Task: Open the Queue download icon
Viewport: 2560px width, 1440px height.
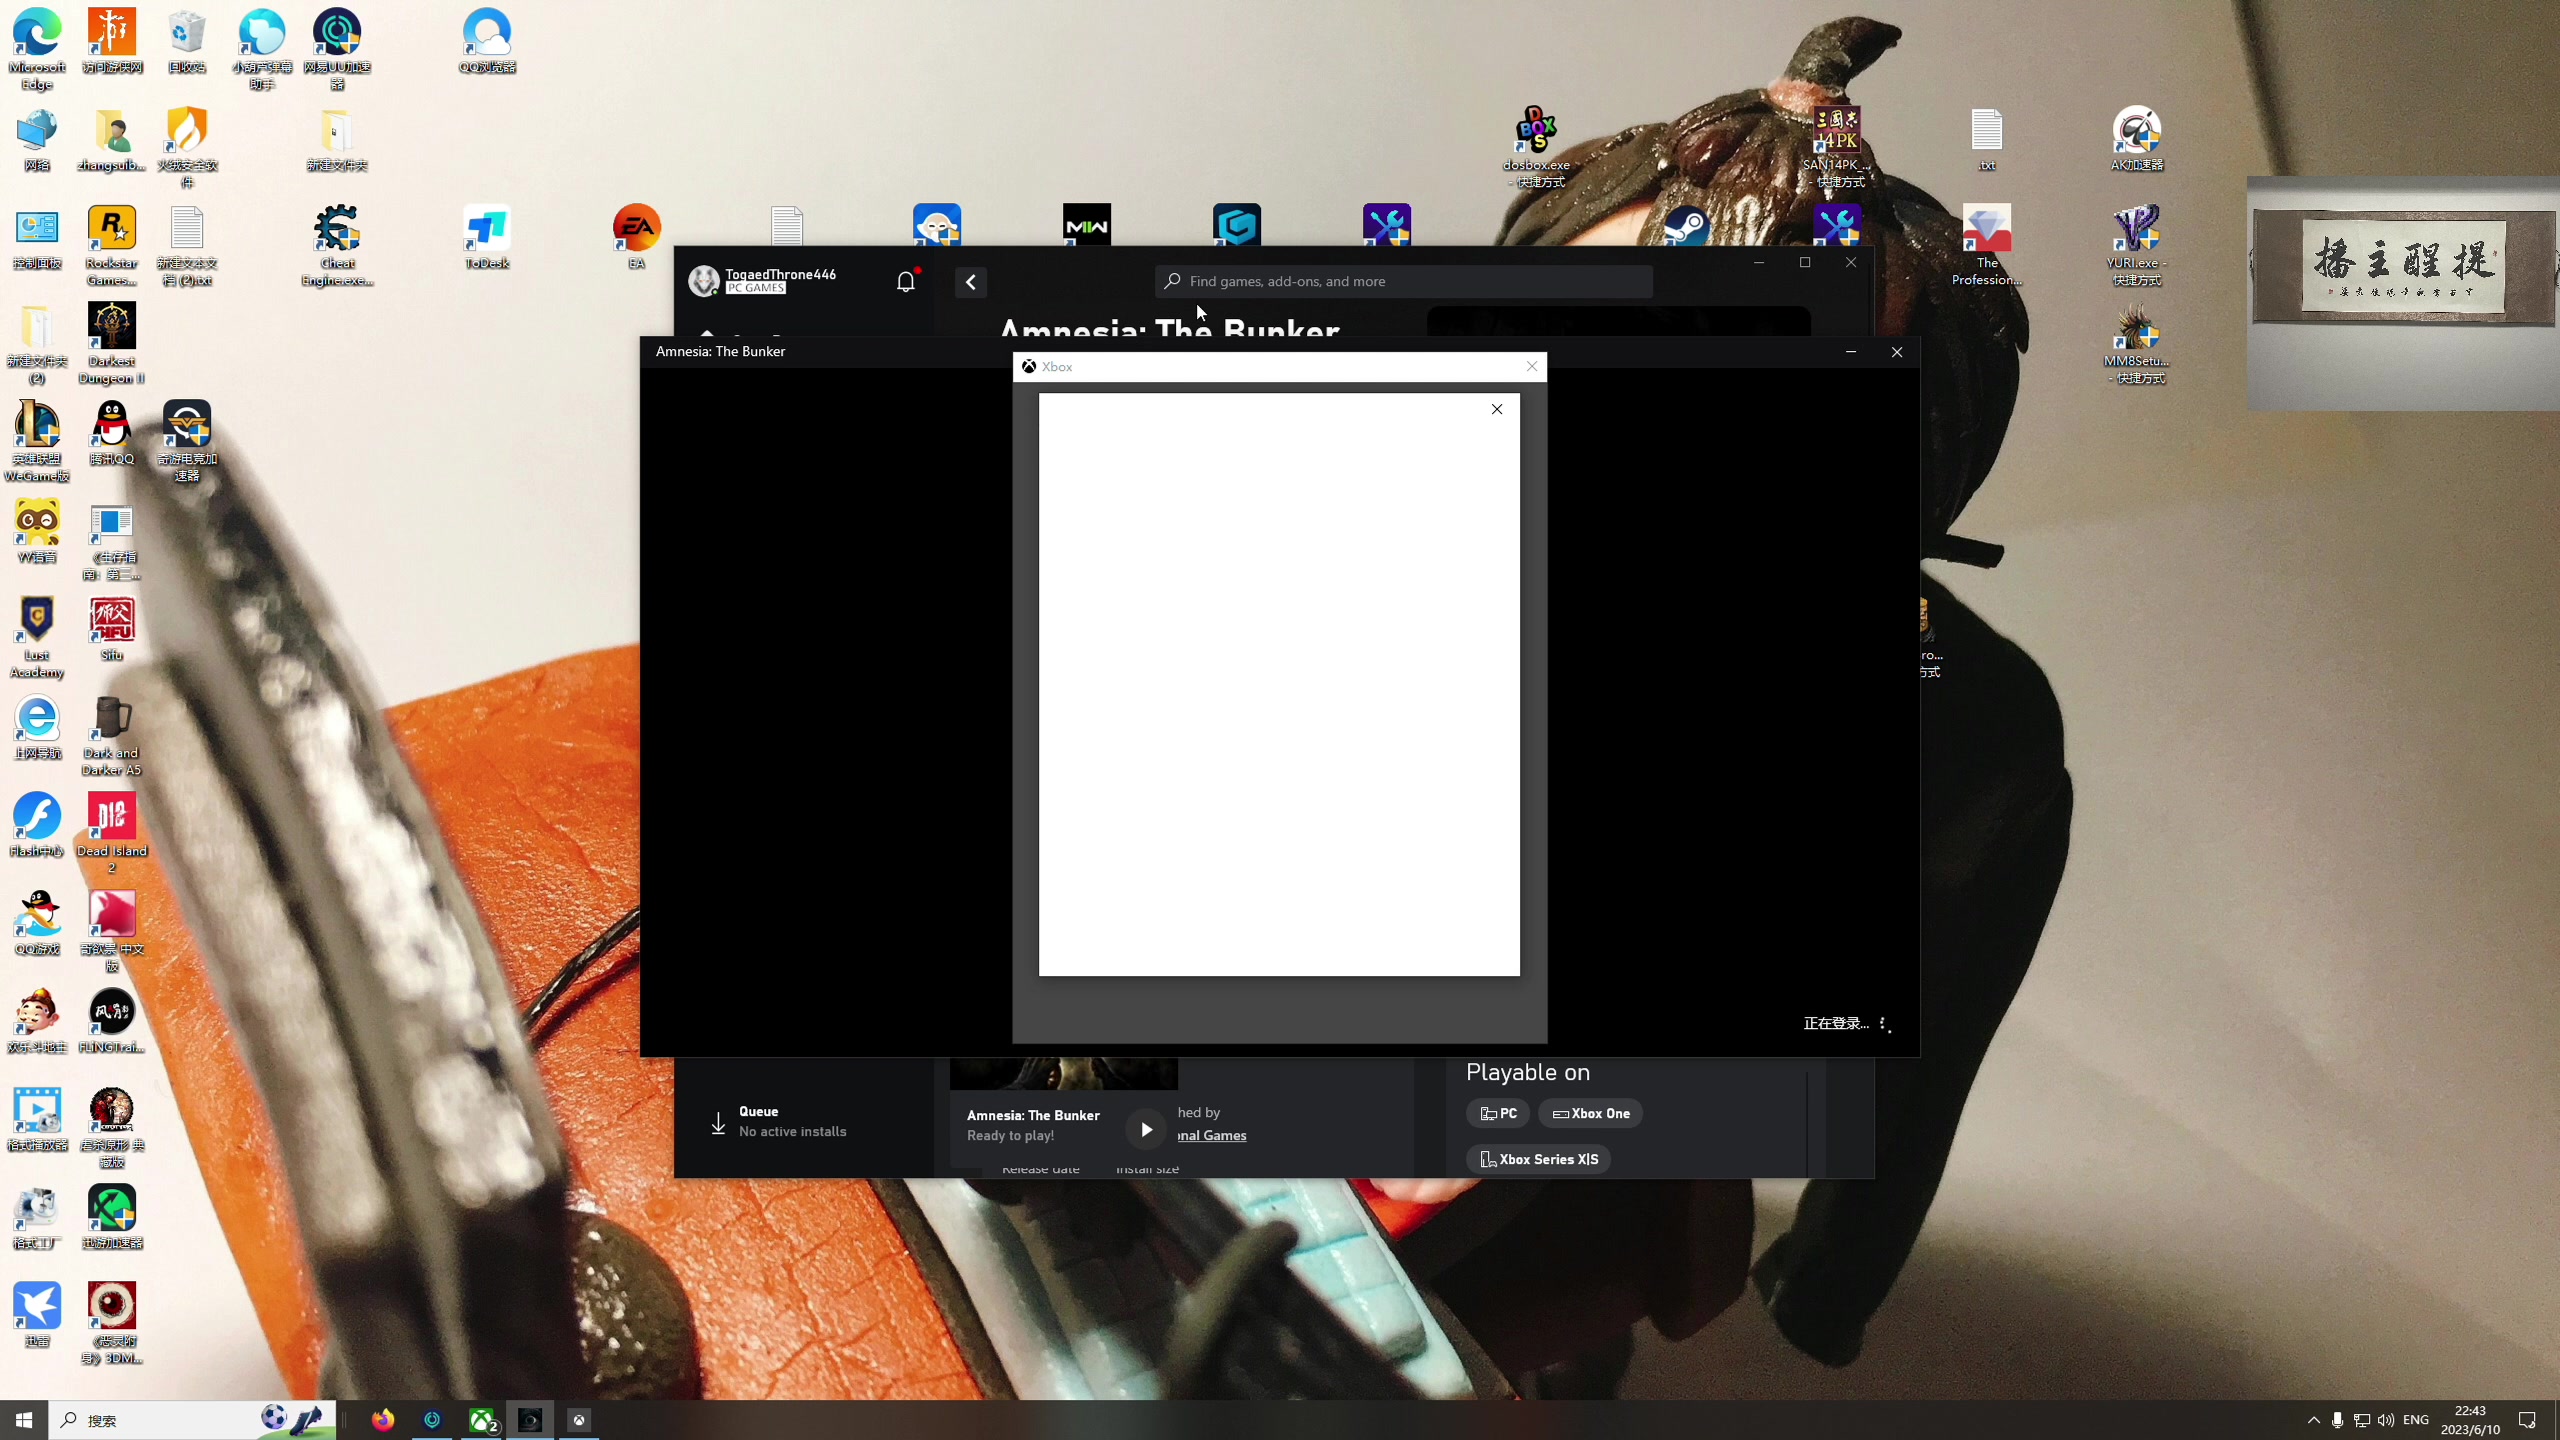Action: 718,1123
